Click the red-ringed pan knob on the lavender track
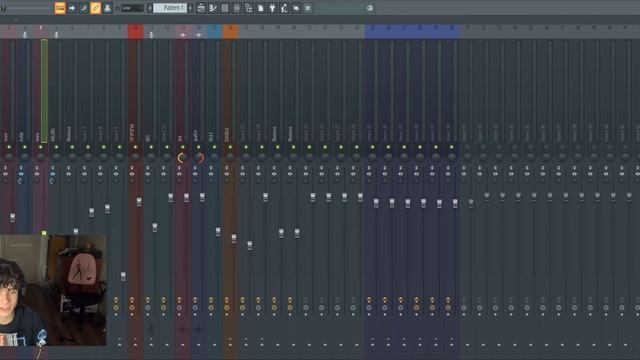 point(199,158)
